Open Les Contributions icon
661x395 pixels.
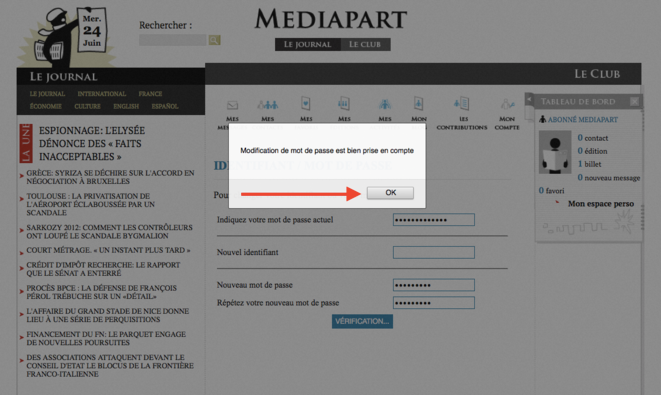tap(462, 103)
